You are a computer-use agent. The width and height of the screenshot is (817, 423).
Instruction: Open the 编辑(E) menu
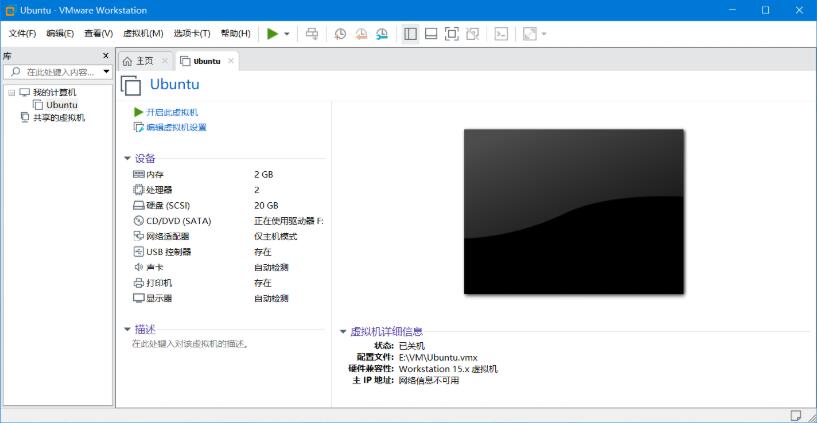(x=60, y=34)
